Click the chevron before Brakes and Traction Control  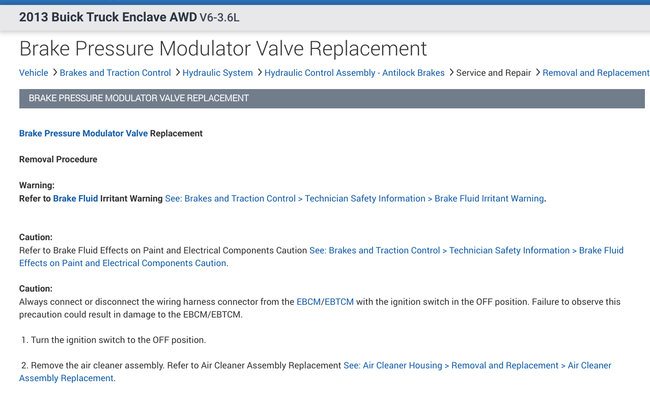(54, 73)
